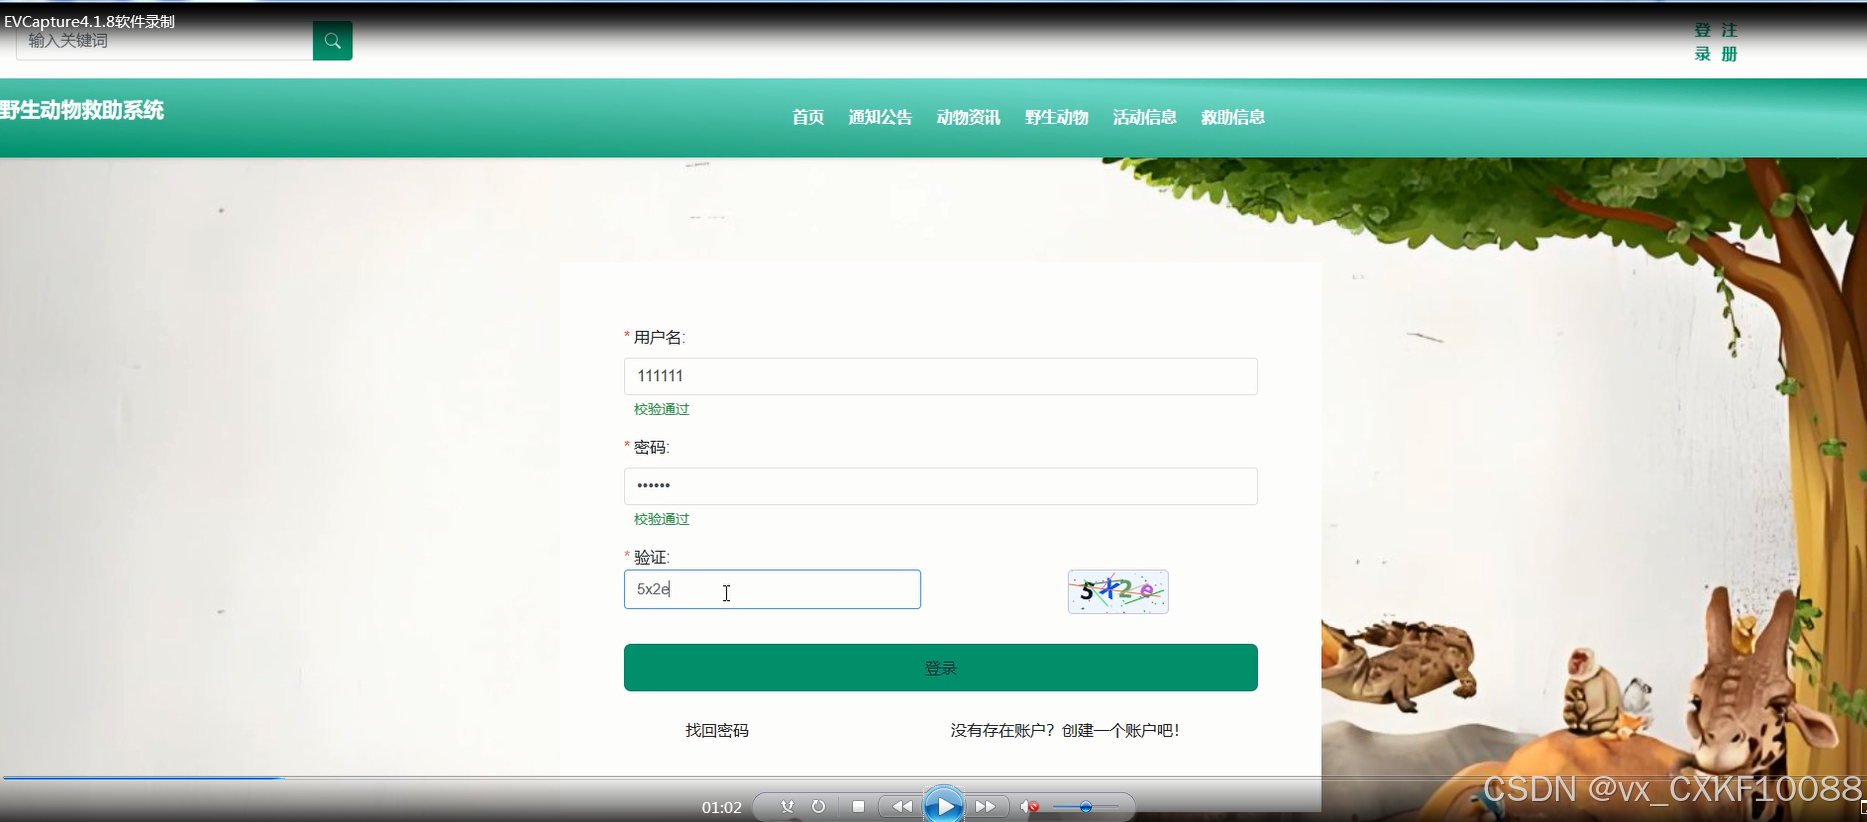Open 活动信息 in the navigation bar
This screenshot has width=1867, height=822.
tap(1144, 117)
